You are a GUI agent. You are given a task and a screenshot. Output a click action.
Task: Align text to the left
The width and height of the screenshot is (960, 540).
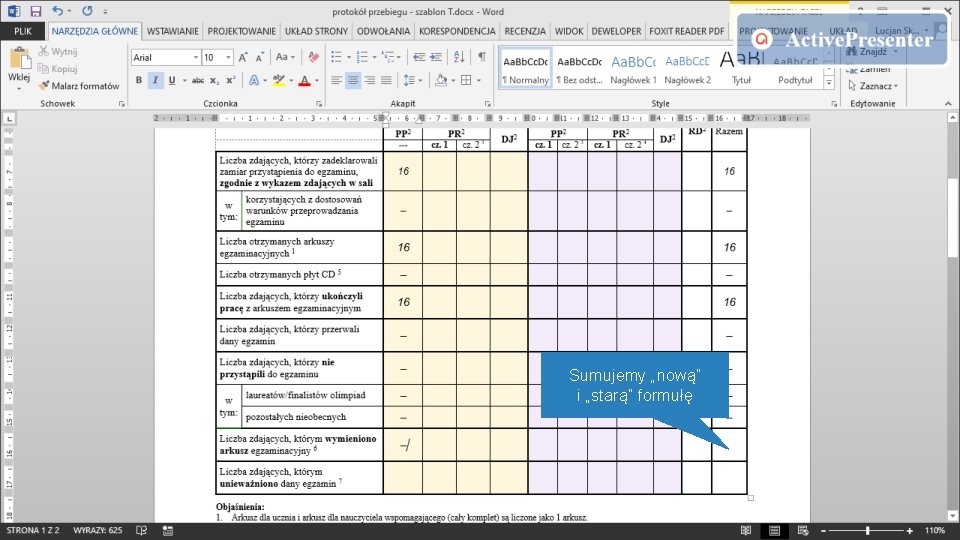[336, 80]
